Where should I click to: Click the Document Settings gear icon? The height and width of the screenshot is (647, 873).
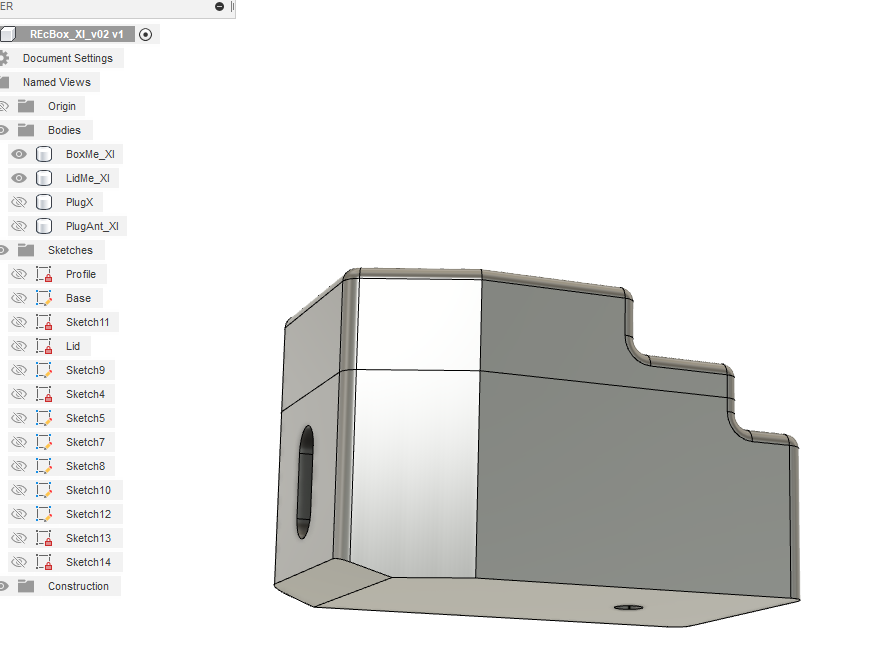coord(4,58)
